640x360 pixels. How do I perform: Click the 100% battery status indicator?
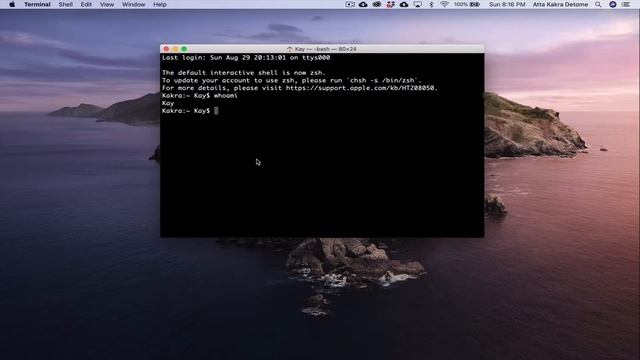pyautogui.click(x=467, y=4)
